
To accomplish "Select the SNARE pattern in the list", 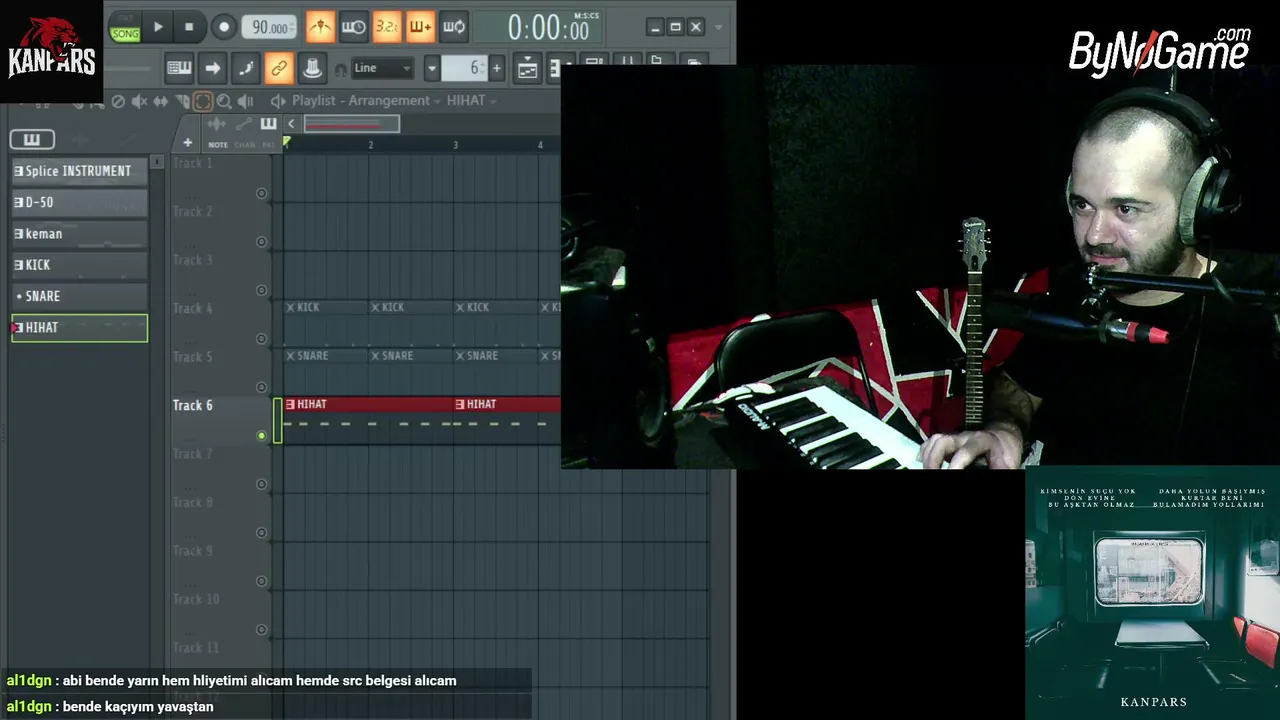I will [x=79, y=296].
